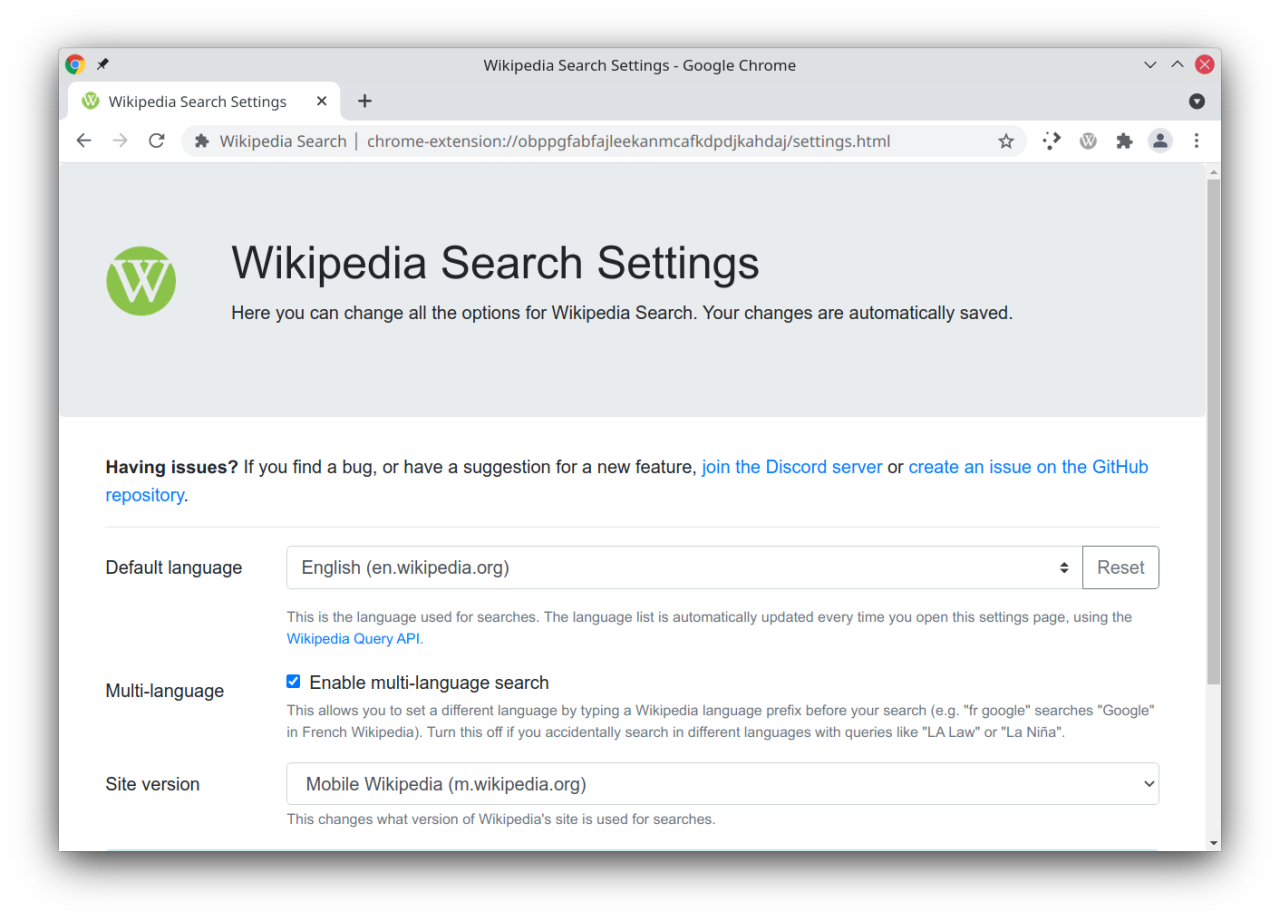Click the browser forward arrow
1280x921 pixels.
(120, 141)
